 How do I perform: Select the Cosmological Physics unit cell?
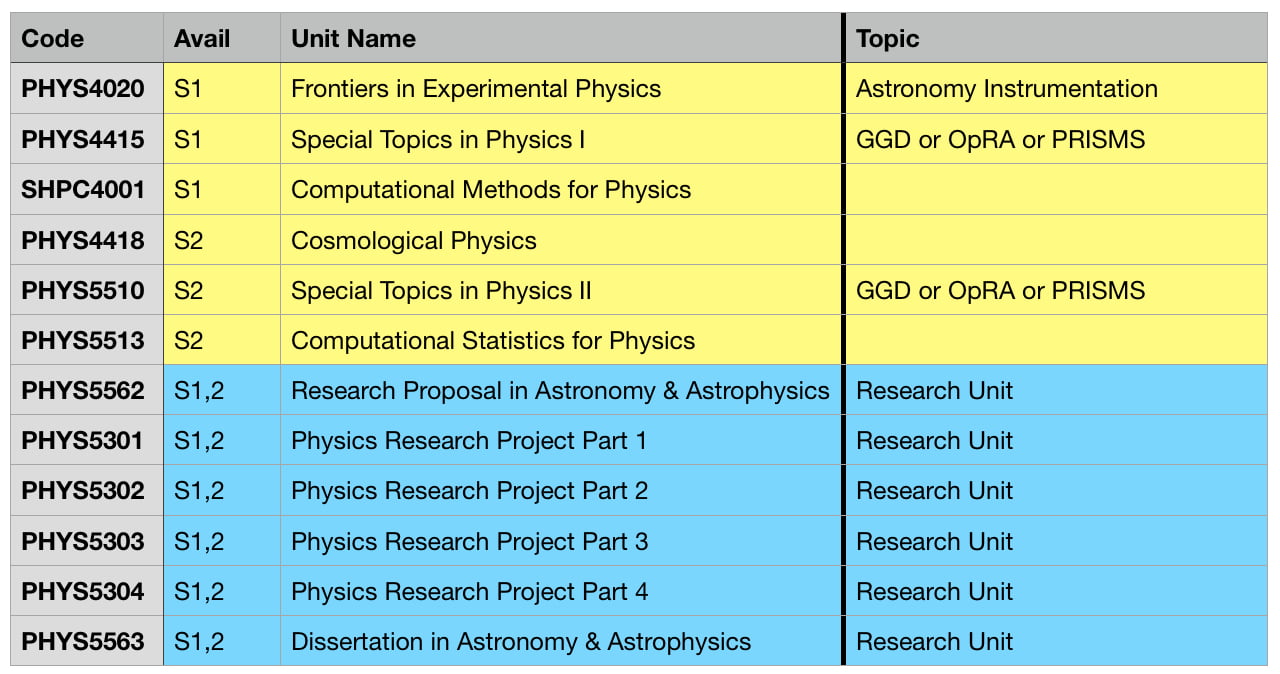pos(414,241)
